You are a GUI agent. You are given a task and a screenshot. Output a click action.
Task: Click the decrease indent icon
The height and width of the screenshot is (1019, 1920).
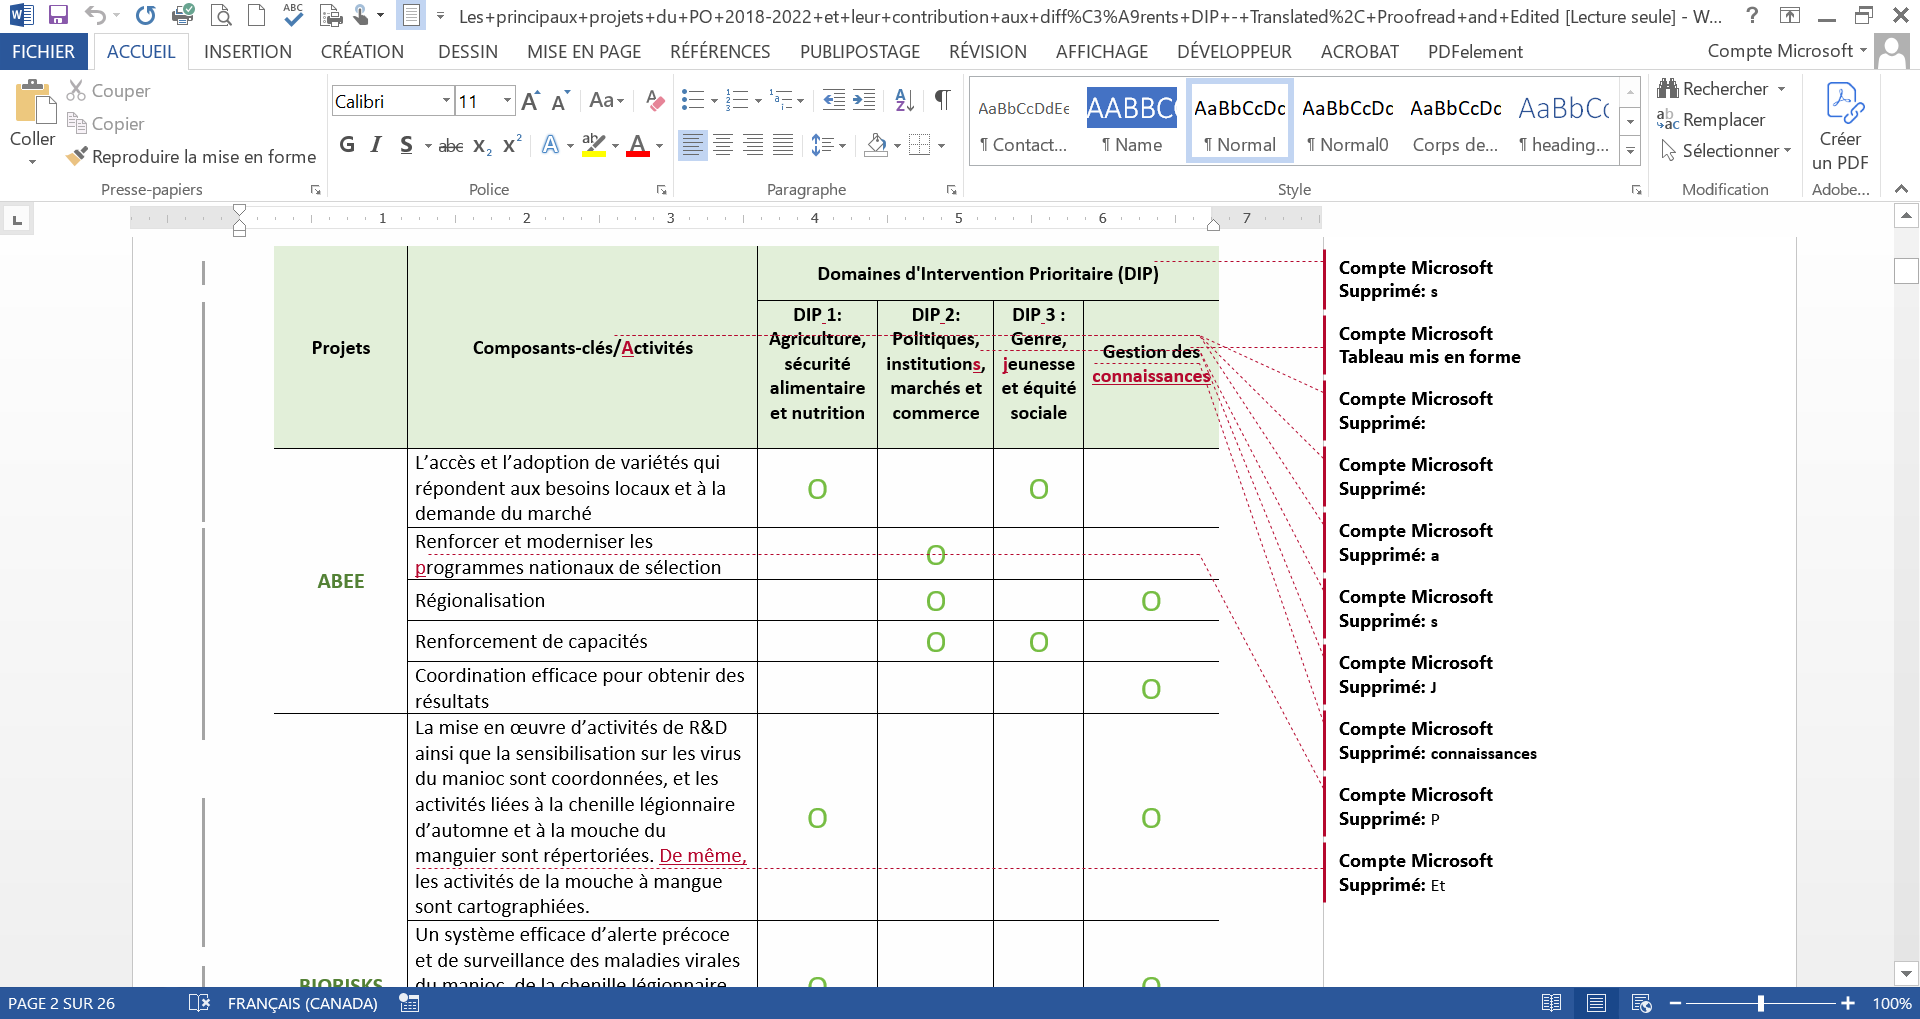(x=834, y=100)
